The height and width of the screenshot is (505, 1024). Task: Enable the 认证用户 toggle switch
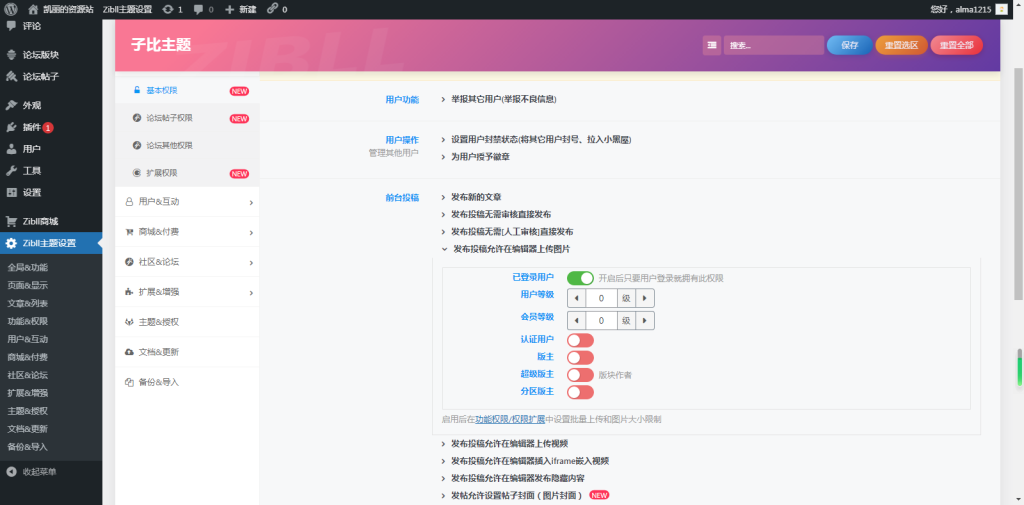coord(580,341)
